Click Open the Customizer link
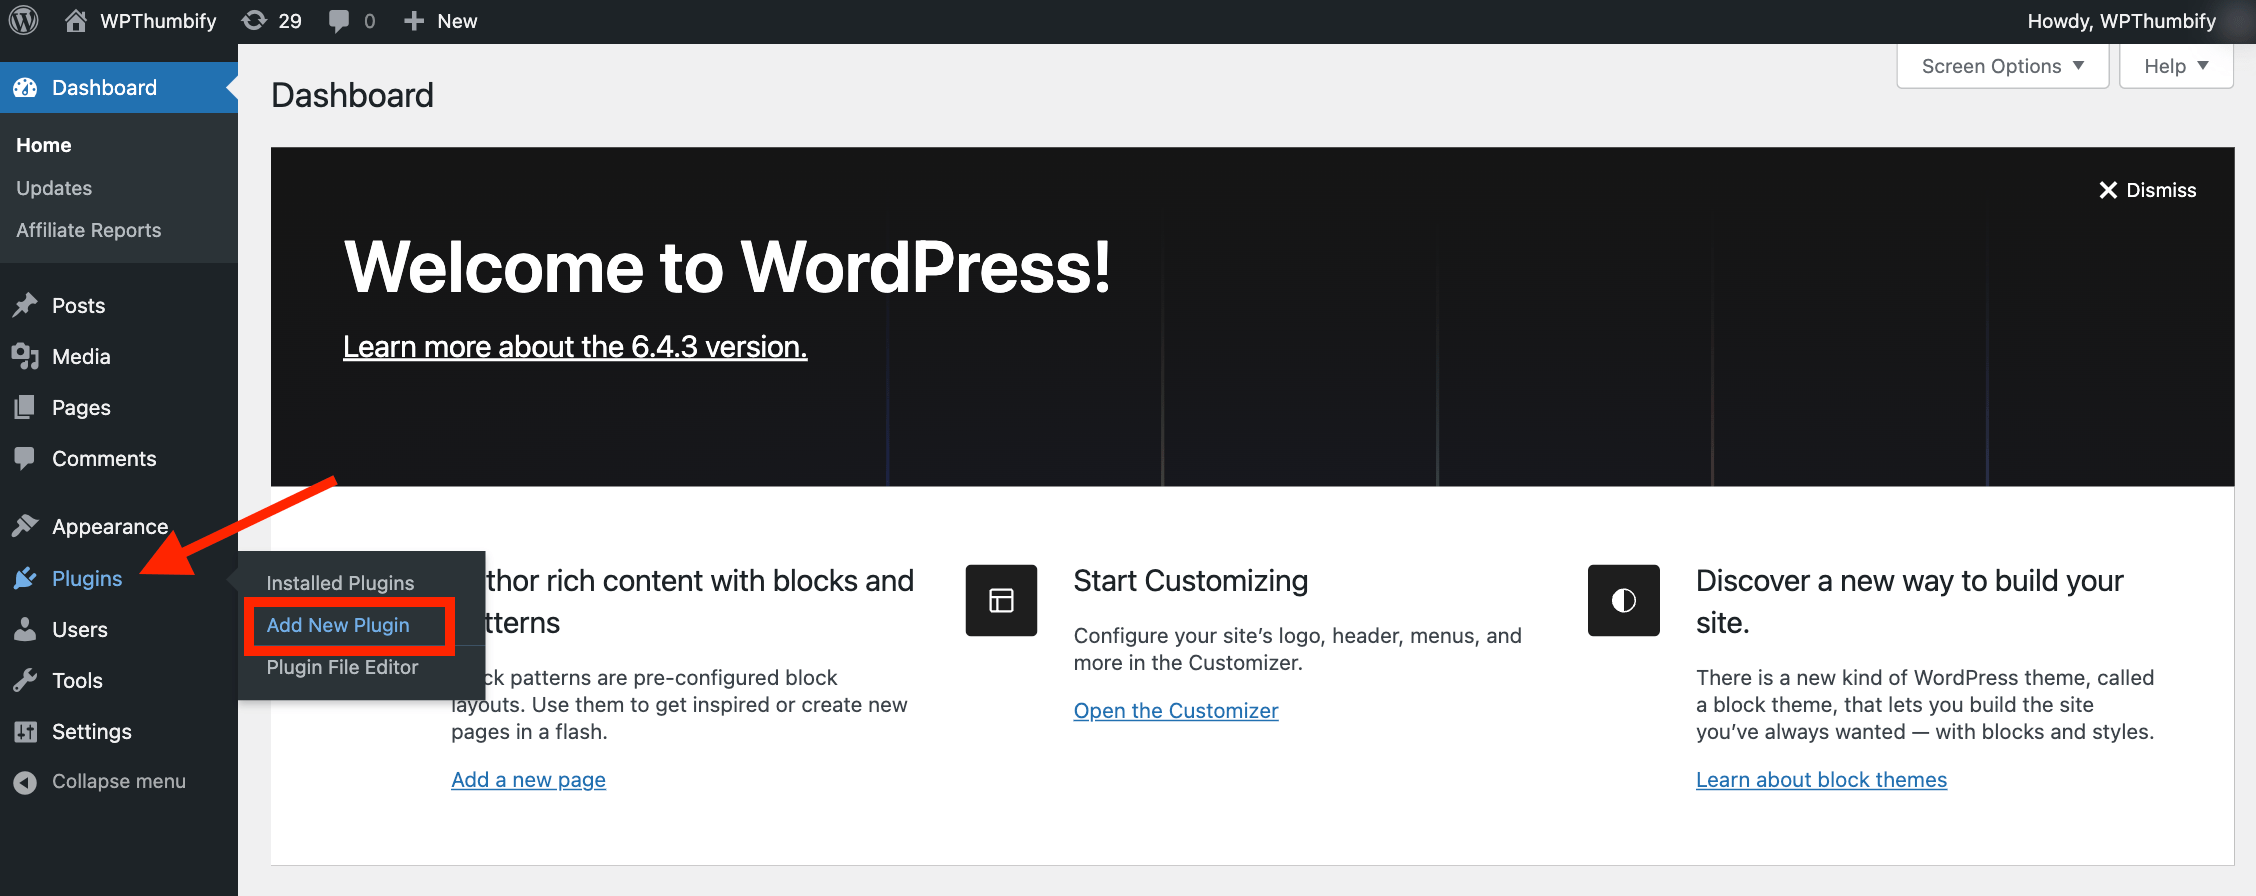 tap(1176, 710)
